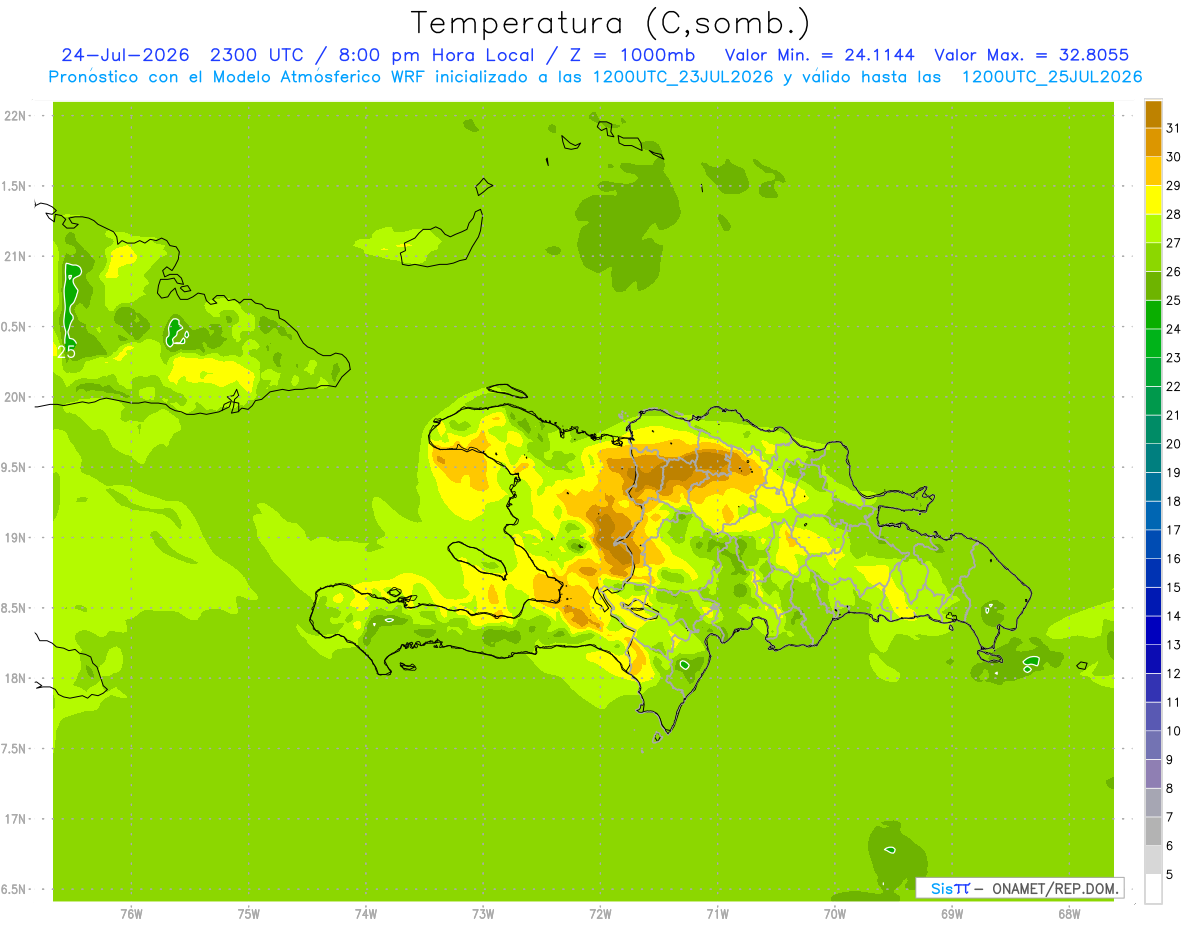This screenshot has width=1200, height=927.
Task: Click "1200UTC_25JUL2026" valid-until text
Action: click(1052, 77)
